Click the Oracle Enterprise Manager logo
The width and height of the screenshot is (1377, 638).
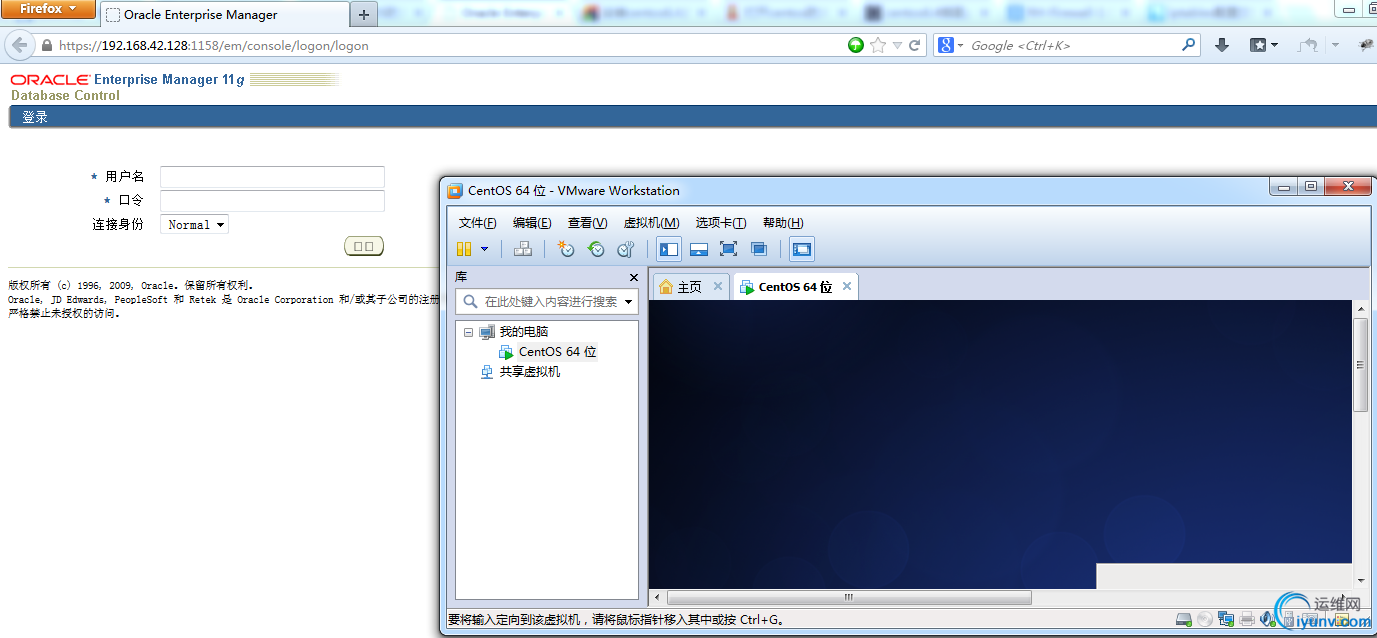[x=128, y=80]
